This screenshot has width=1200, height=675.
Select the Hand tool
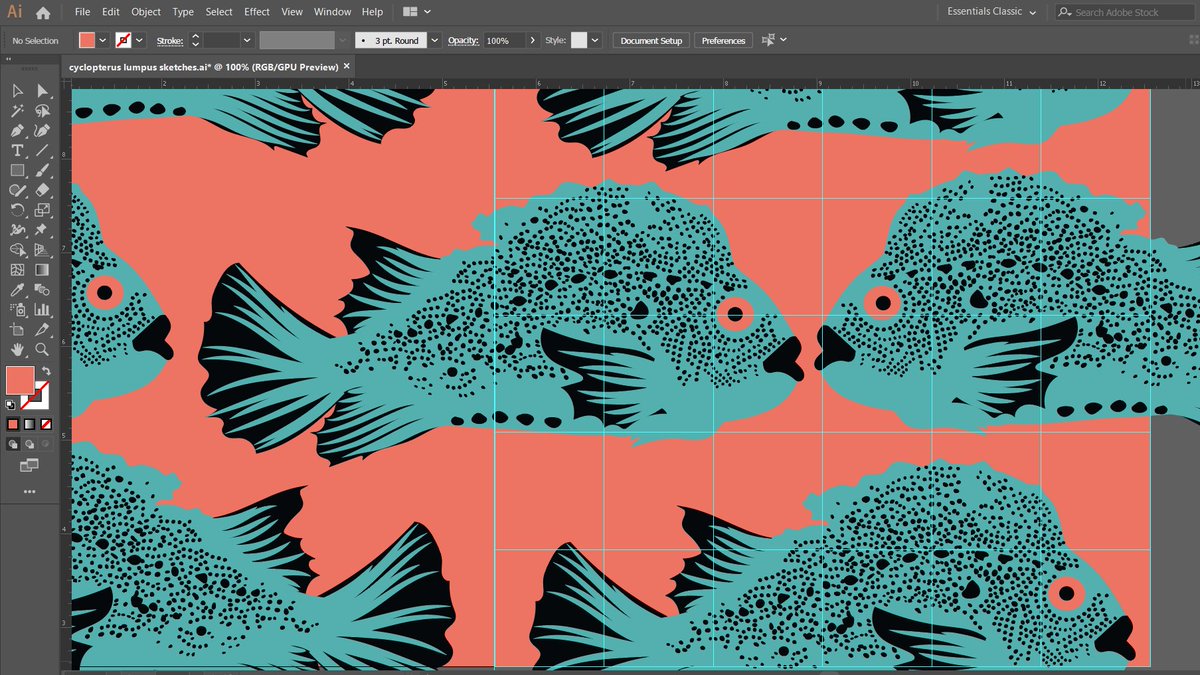coord(17,350)
